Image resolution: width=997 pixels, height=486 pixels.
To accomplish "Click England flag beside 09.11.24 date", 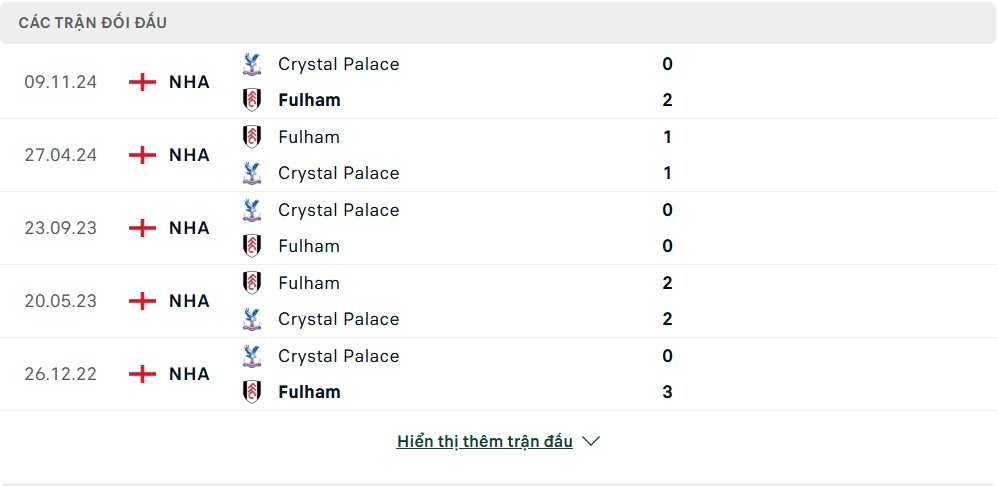I will tap(143, 82).
